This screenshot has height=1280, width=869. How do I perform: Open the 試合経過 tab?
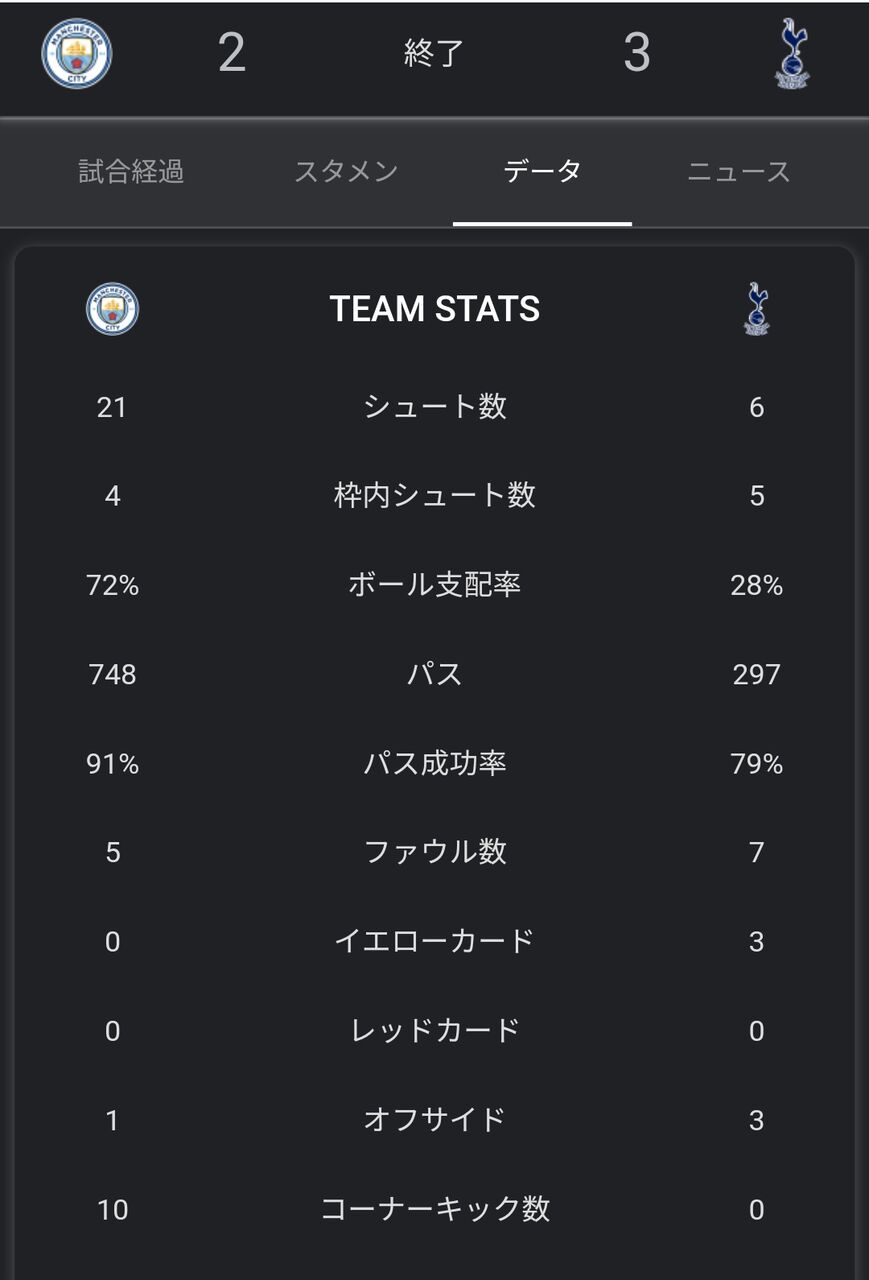coord(131,172)
